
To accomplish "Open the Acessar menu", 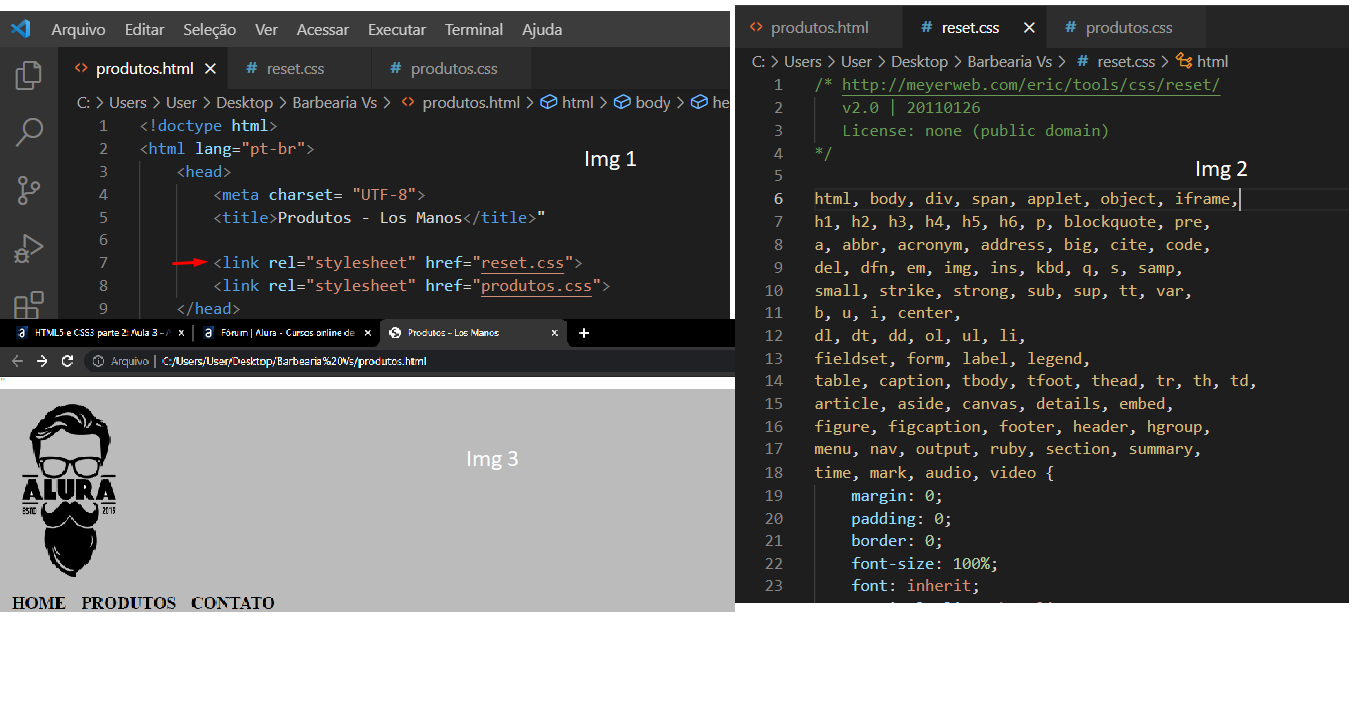I will (x=323, y=30).
